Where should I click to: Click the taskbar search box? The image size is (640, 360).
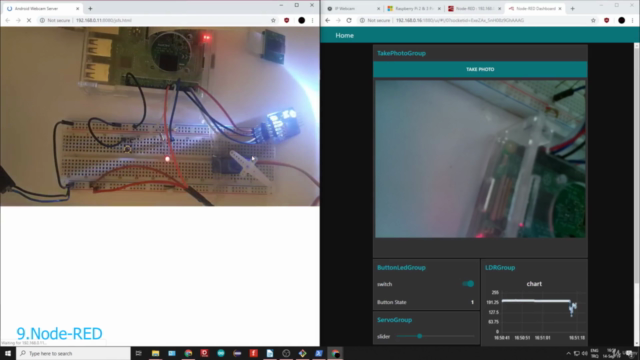click(73, 353)
